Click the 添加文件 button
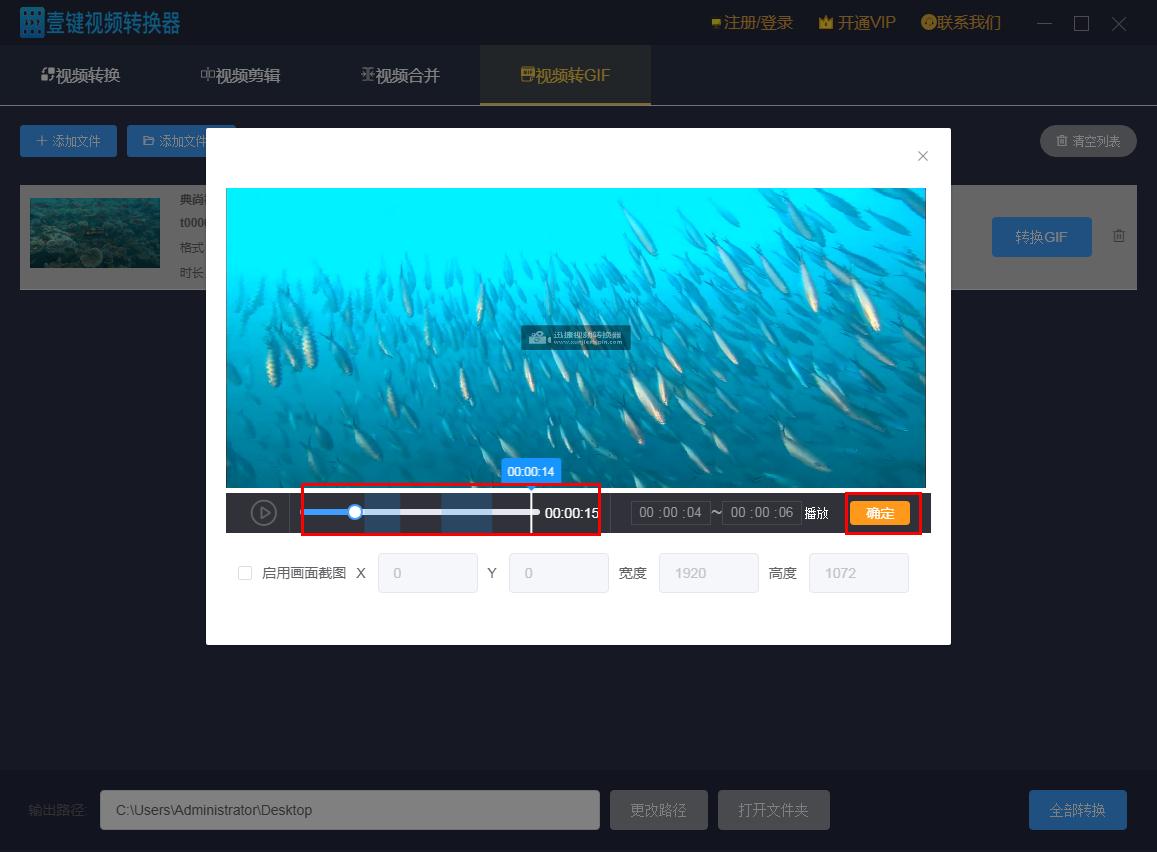Screen dimensions: 1157x852 pyautogui.click(x=68, y=141)
